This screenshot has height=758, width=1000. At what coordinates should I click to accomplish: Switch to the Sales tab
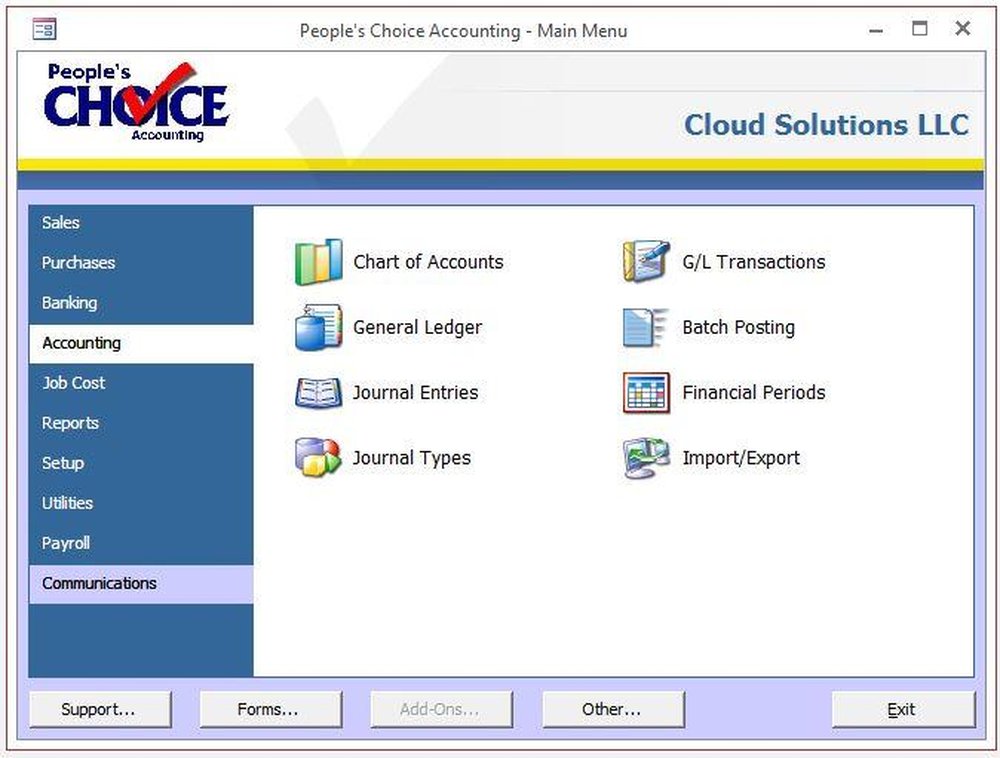pyautogui.click(x=60, y=222)
